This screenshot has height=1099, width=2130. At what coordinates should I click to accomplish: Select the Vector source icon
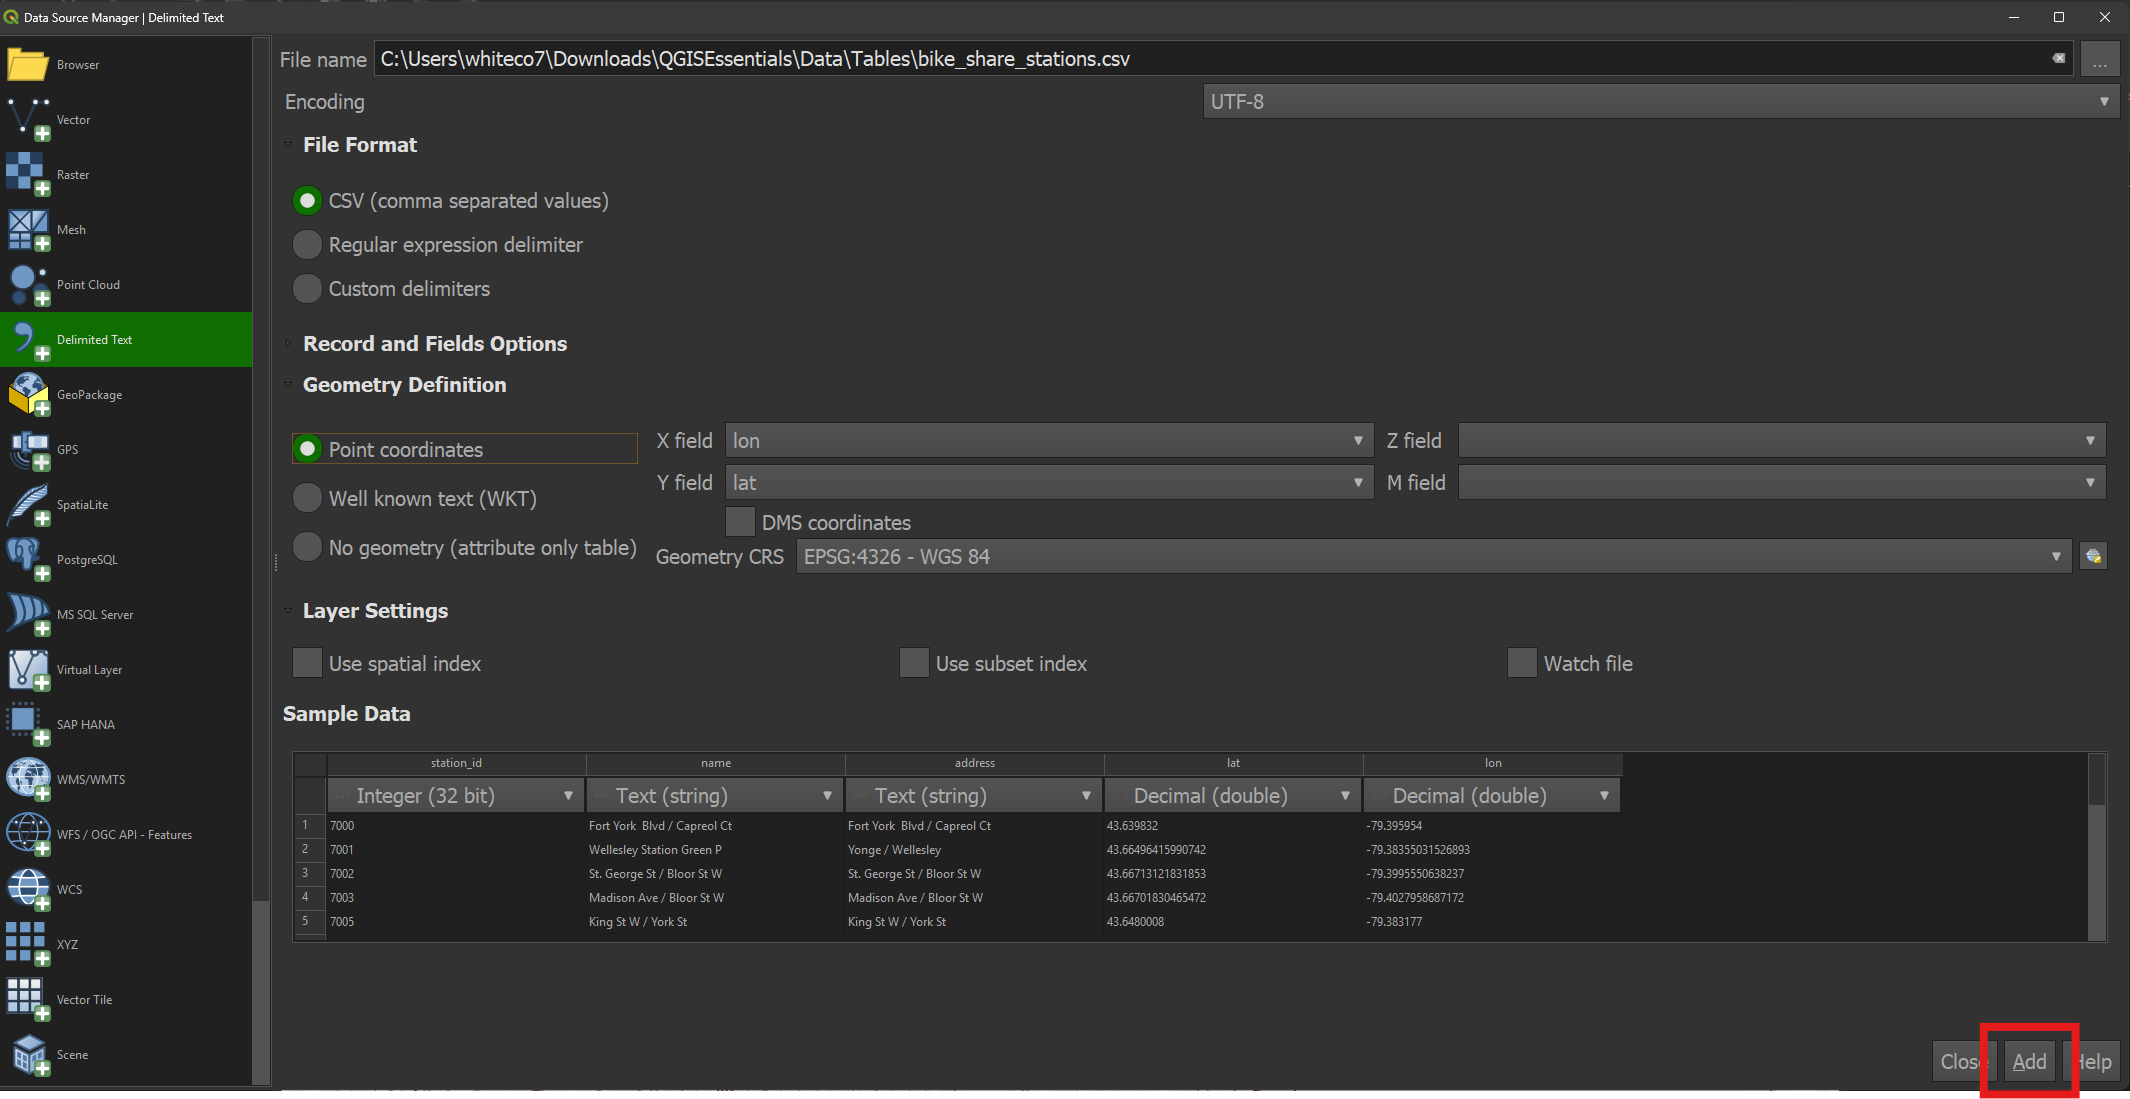click(28, 120)
